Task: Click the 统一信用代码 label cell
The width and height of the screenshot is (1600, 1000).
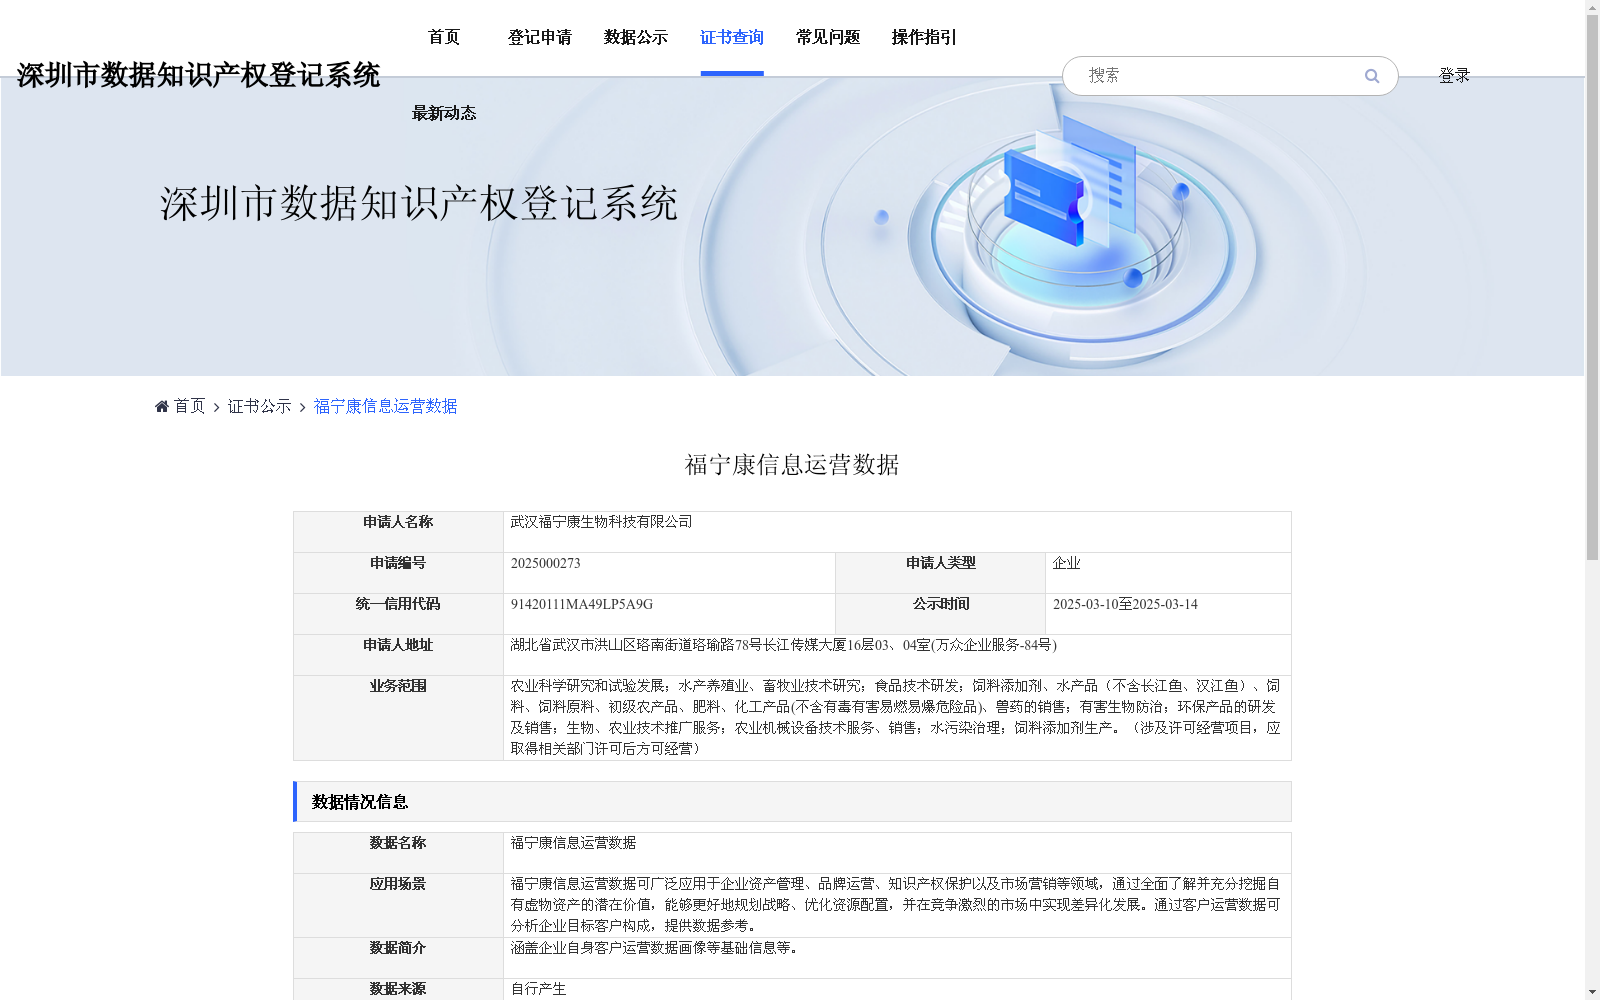Action: coord(398,614)
